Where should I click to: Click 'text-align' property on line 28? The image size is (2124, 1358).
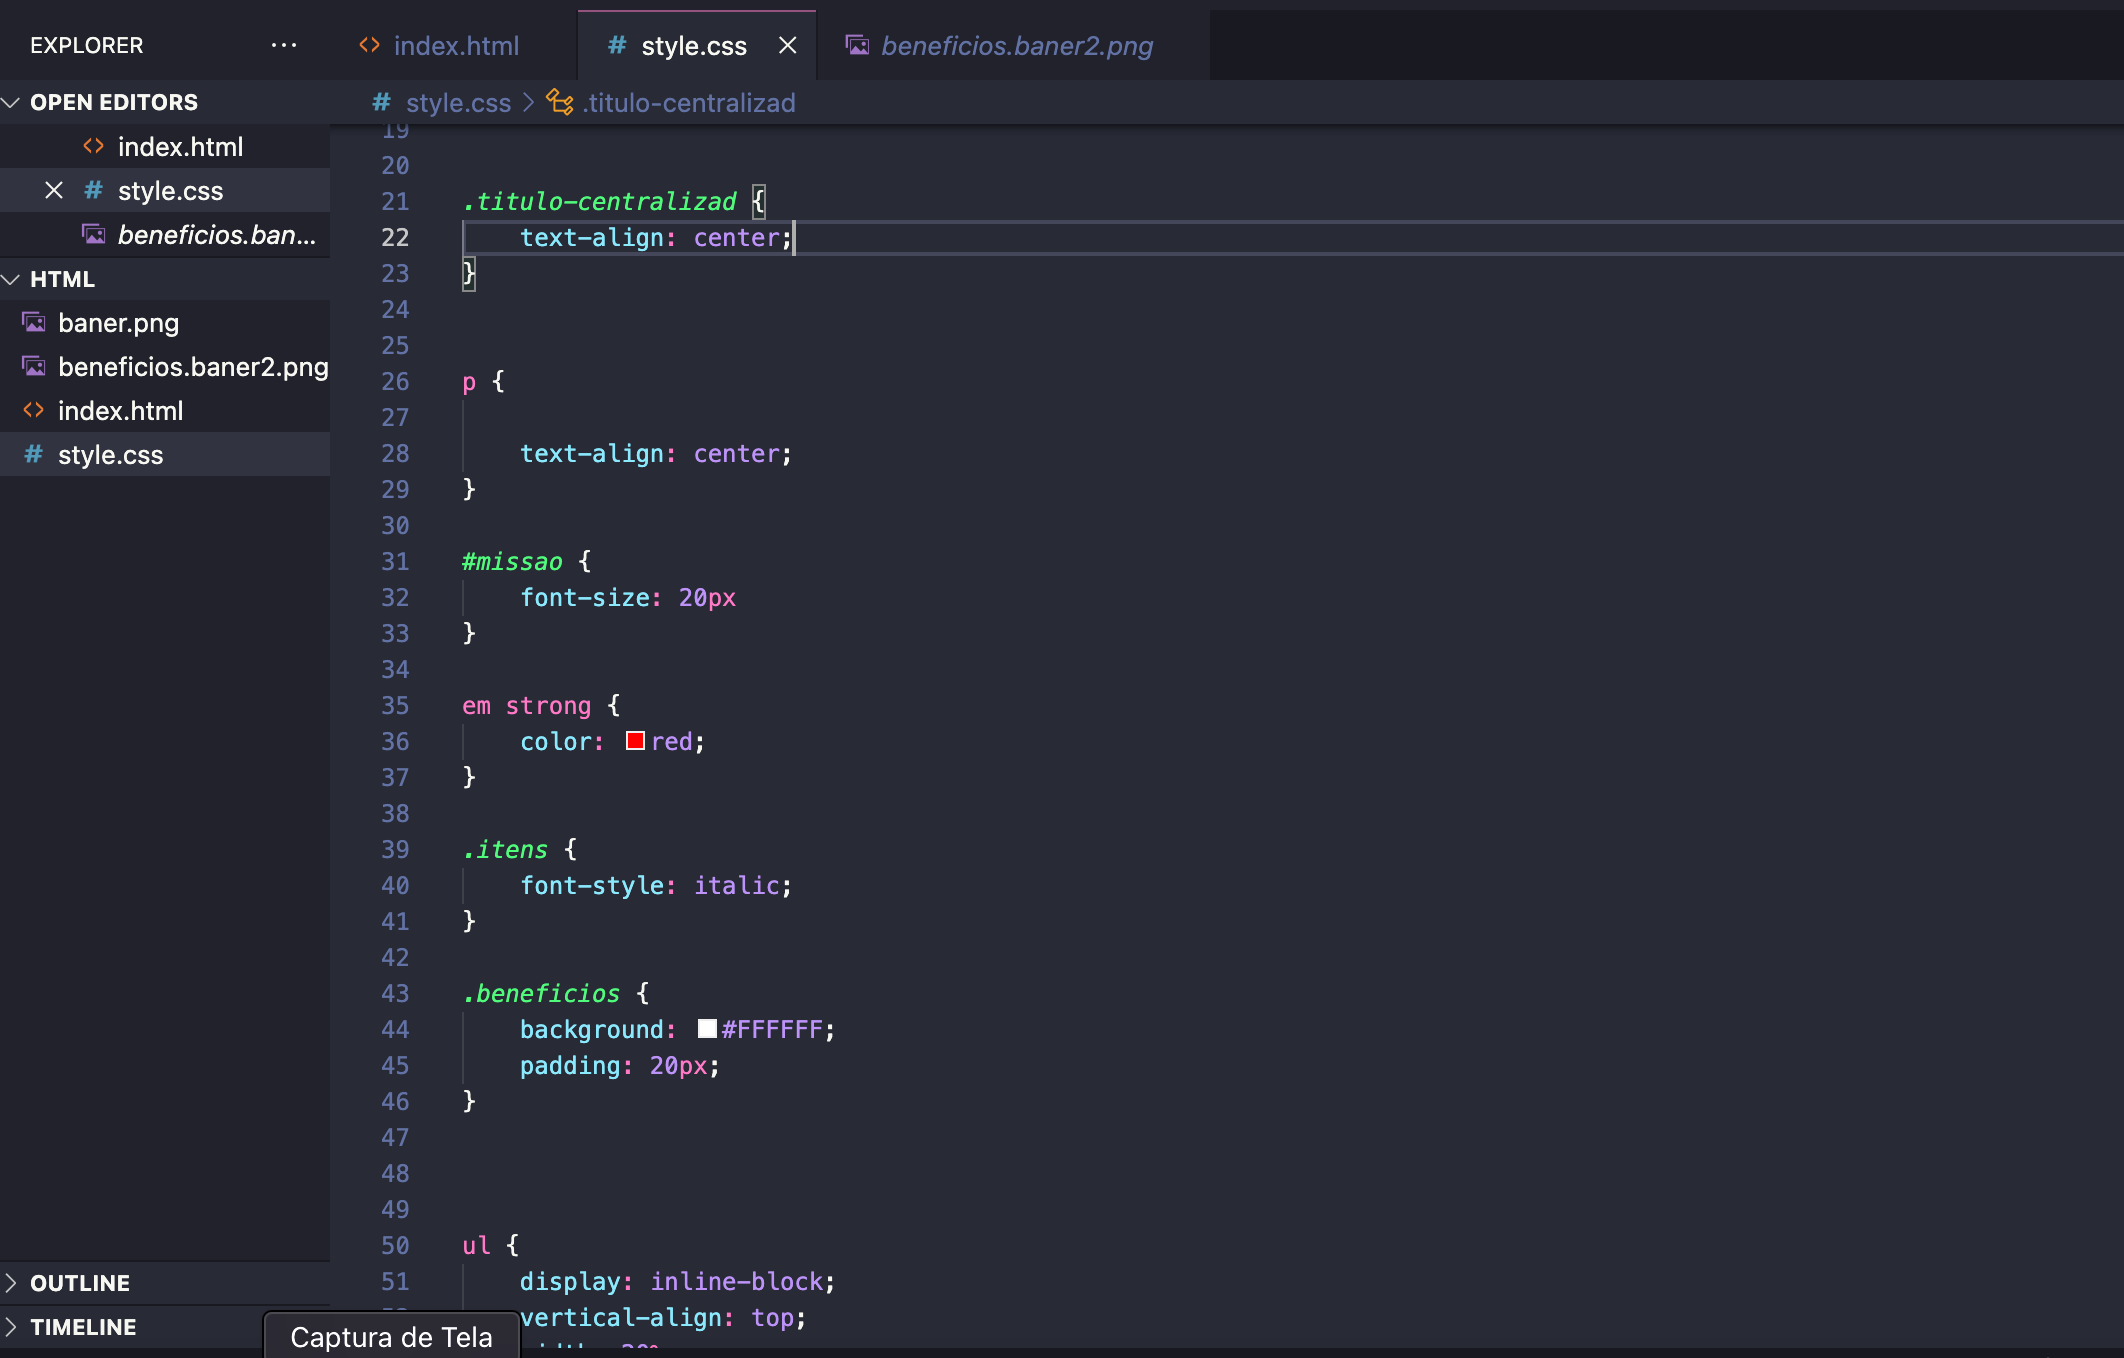click(592, 453)
